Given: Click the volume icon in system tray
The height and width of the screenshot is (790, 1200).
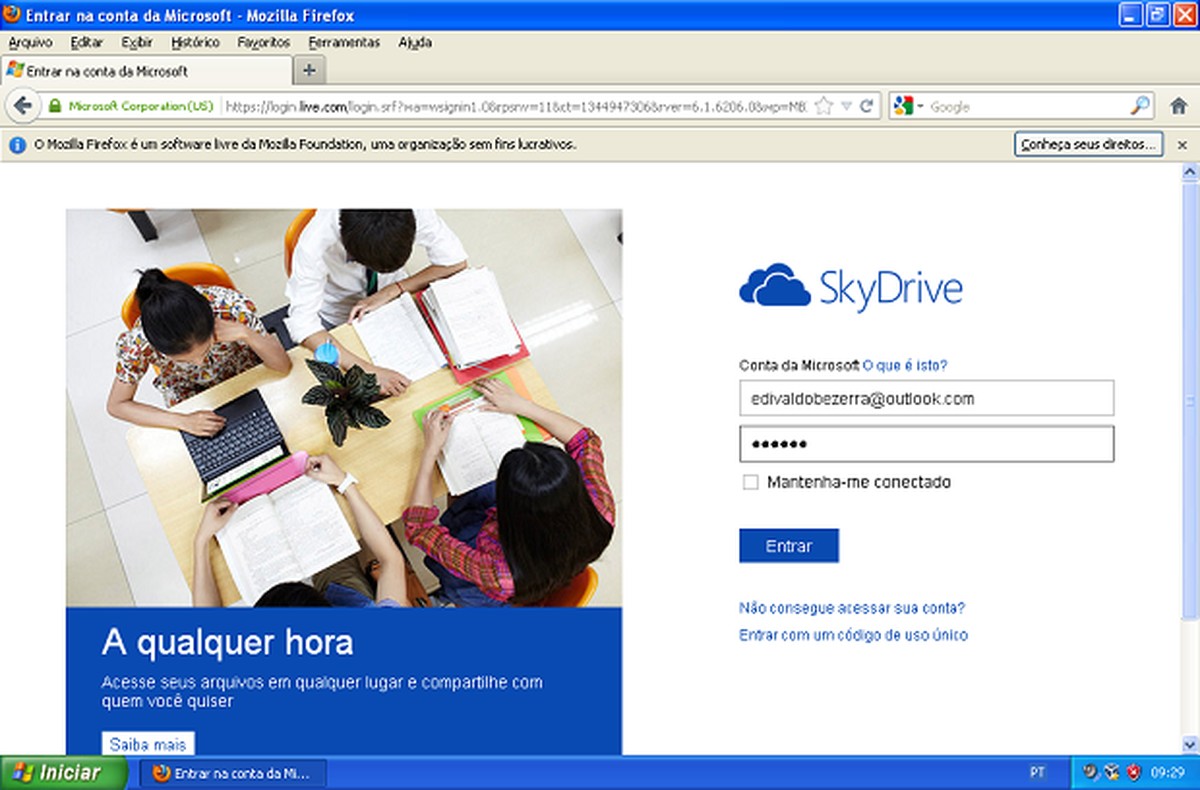Looking at the screenshot, I should [1089, 772].
